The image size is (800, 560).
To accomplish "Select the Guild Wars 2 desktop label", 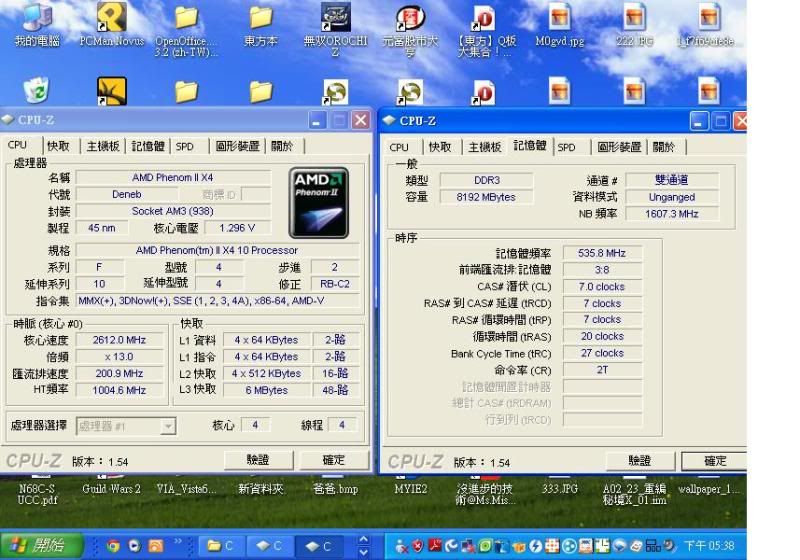I will pos(111,489).
